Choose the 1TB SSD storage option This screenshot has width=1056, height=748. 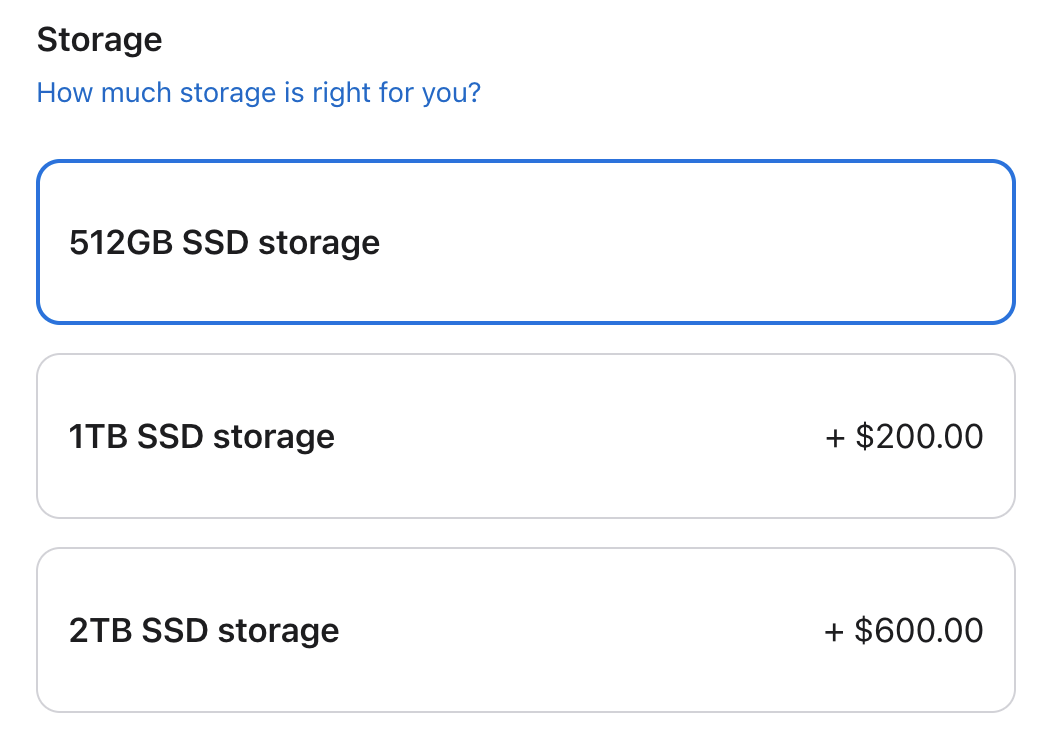click(526, 436)
